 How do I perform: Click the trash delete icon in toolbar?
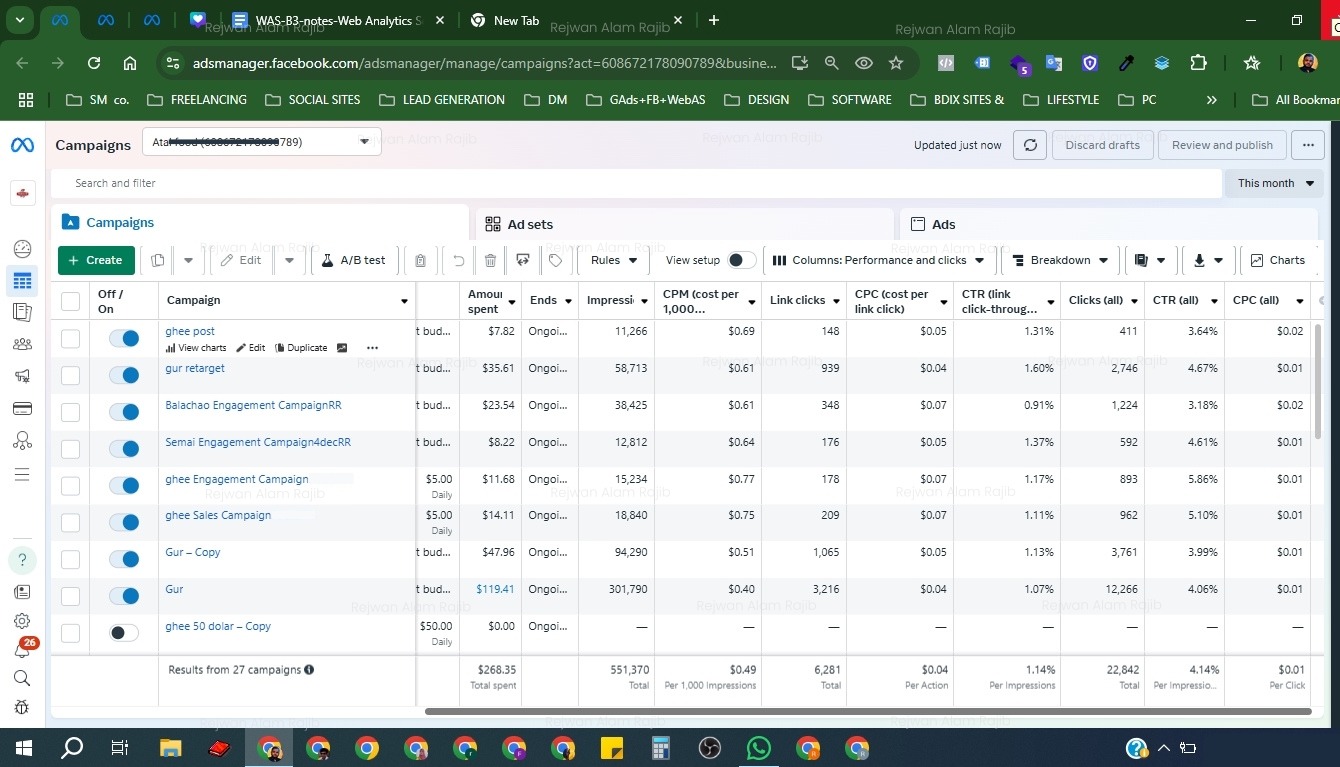(x=490, y=260)
